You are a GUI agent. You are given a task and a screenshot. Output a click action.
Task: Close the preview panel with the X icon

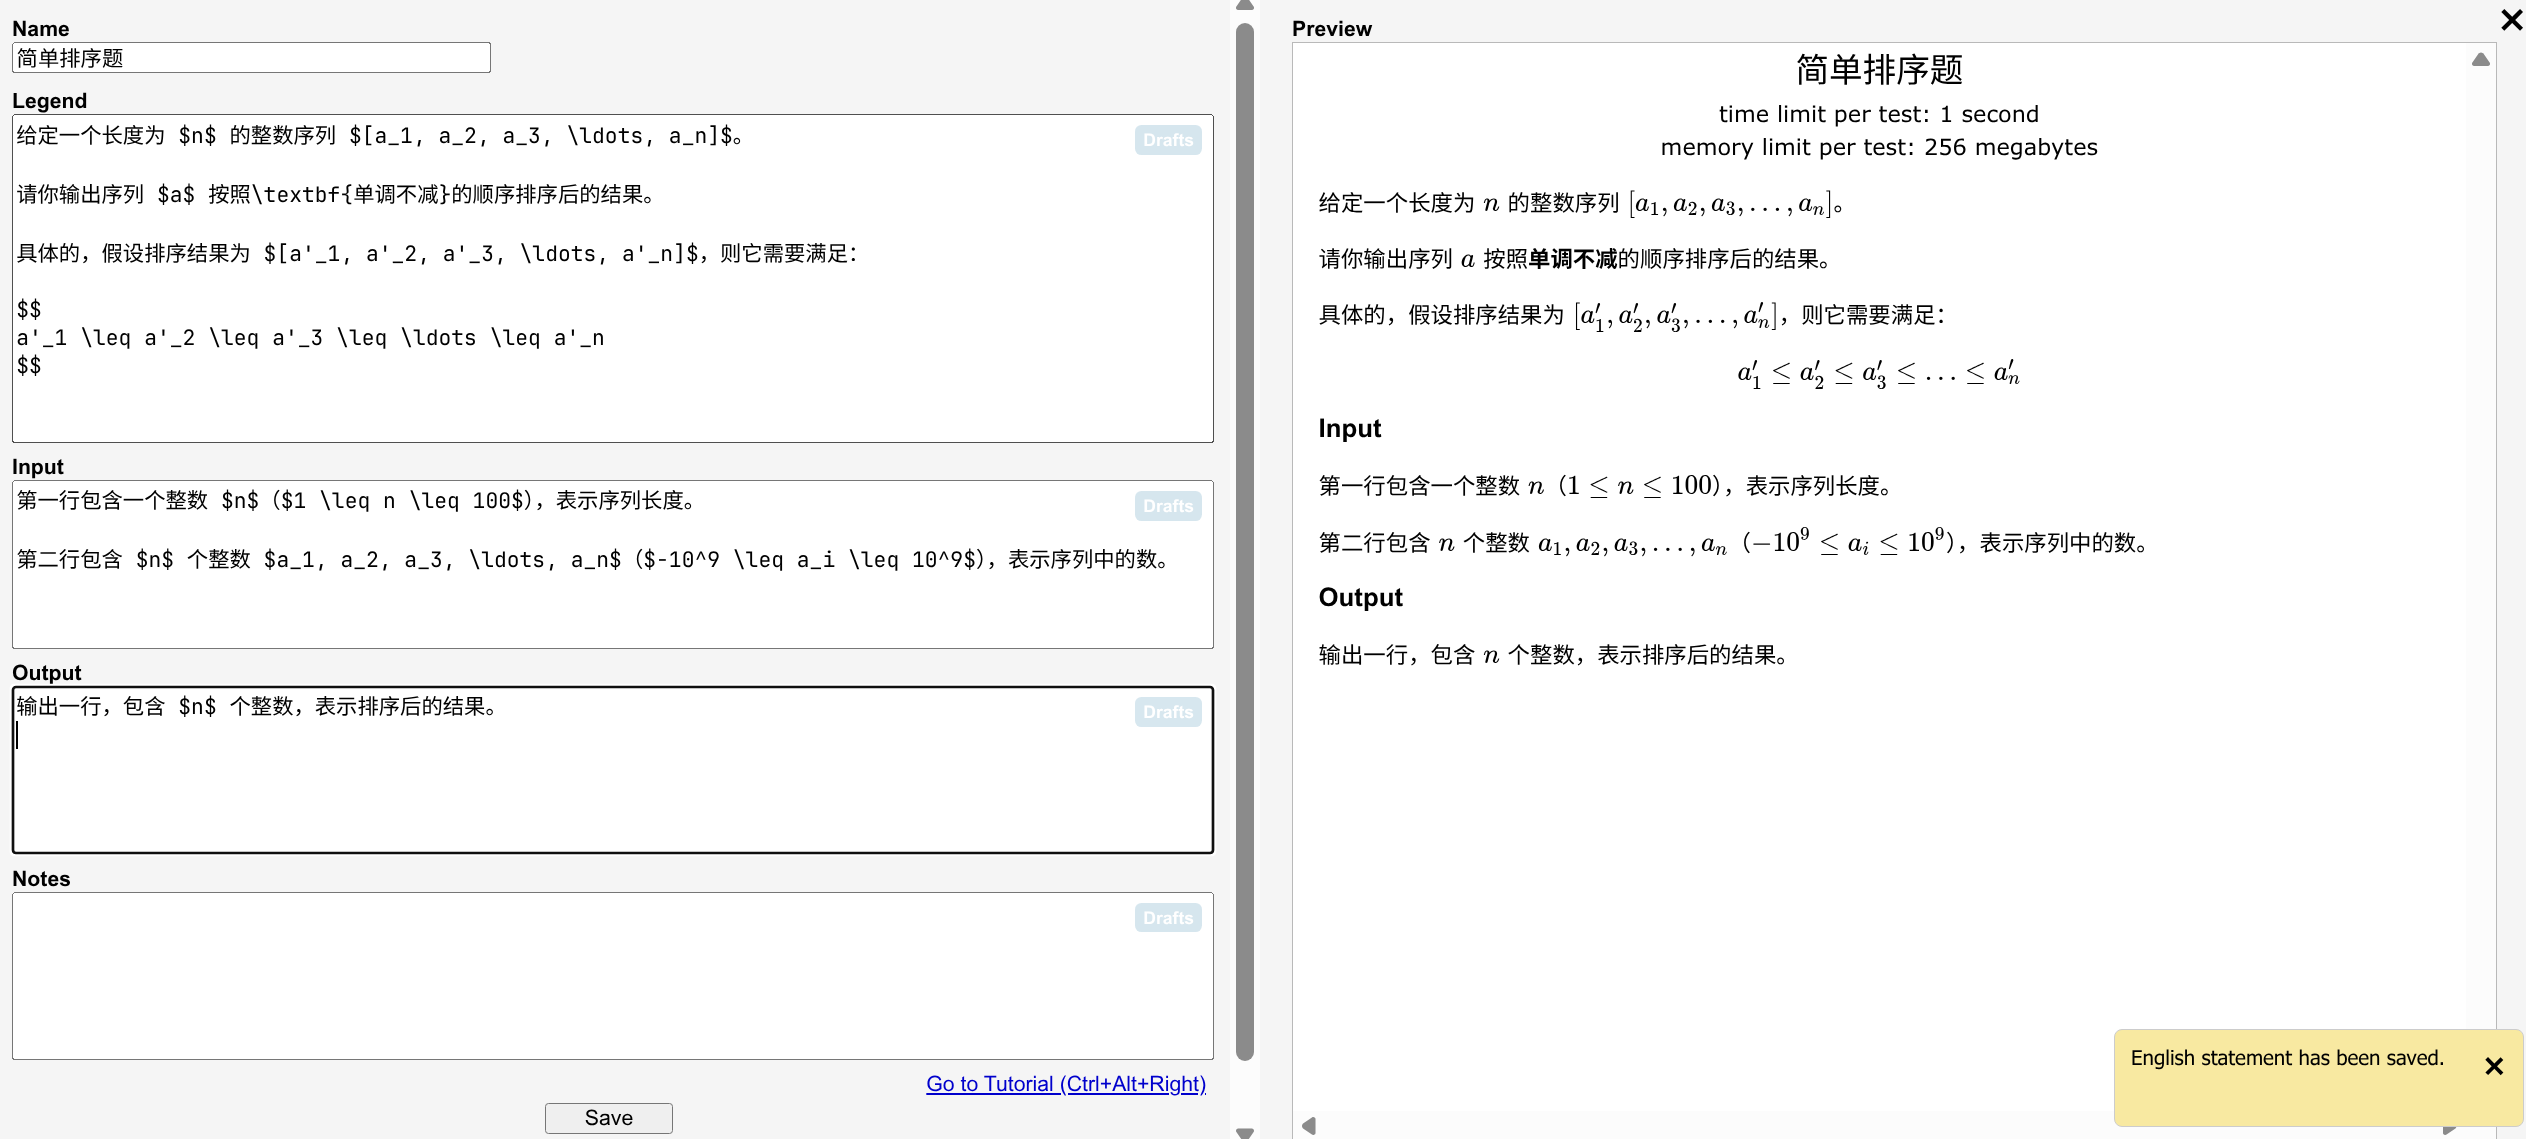tap(2511, 20)
